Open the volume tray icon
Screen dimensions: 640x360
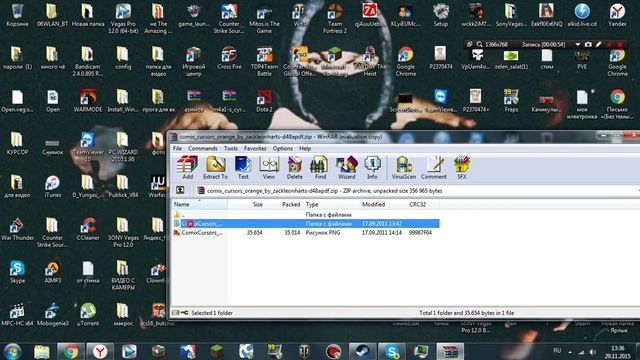click(592, 352)
